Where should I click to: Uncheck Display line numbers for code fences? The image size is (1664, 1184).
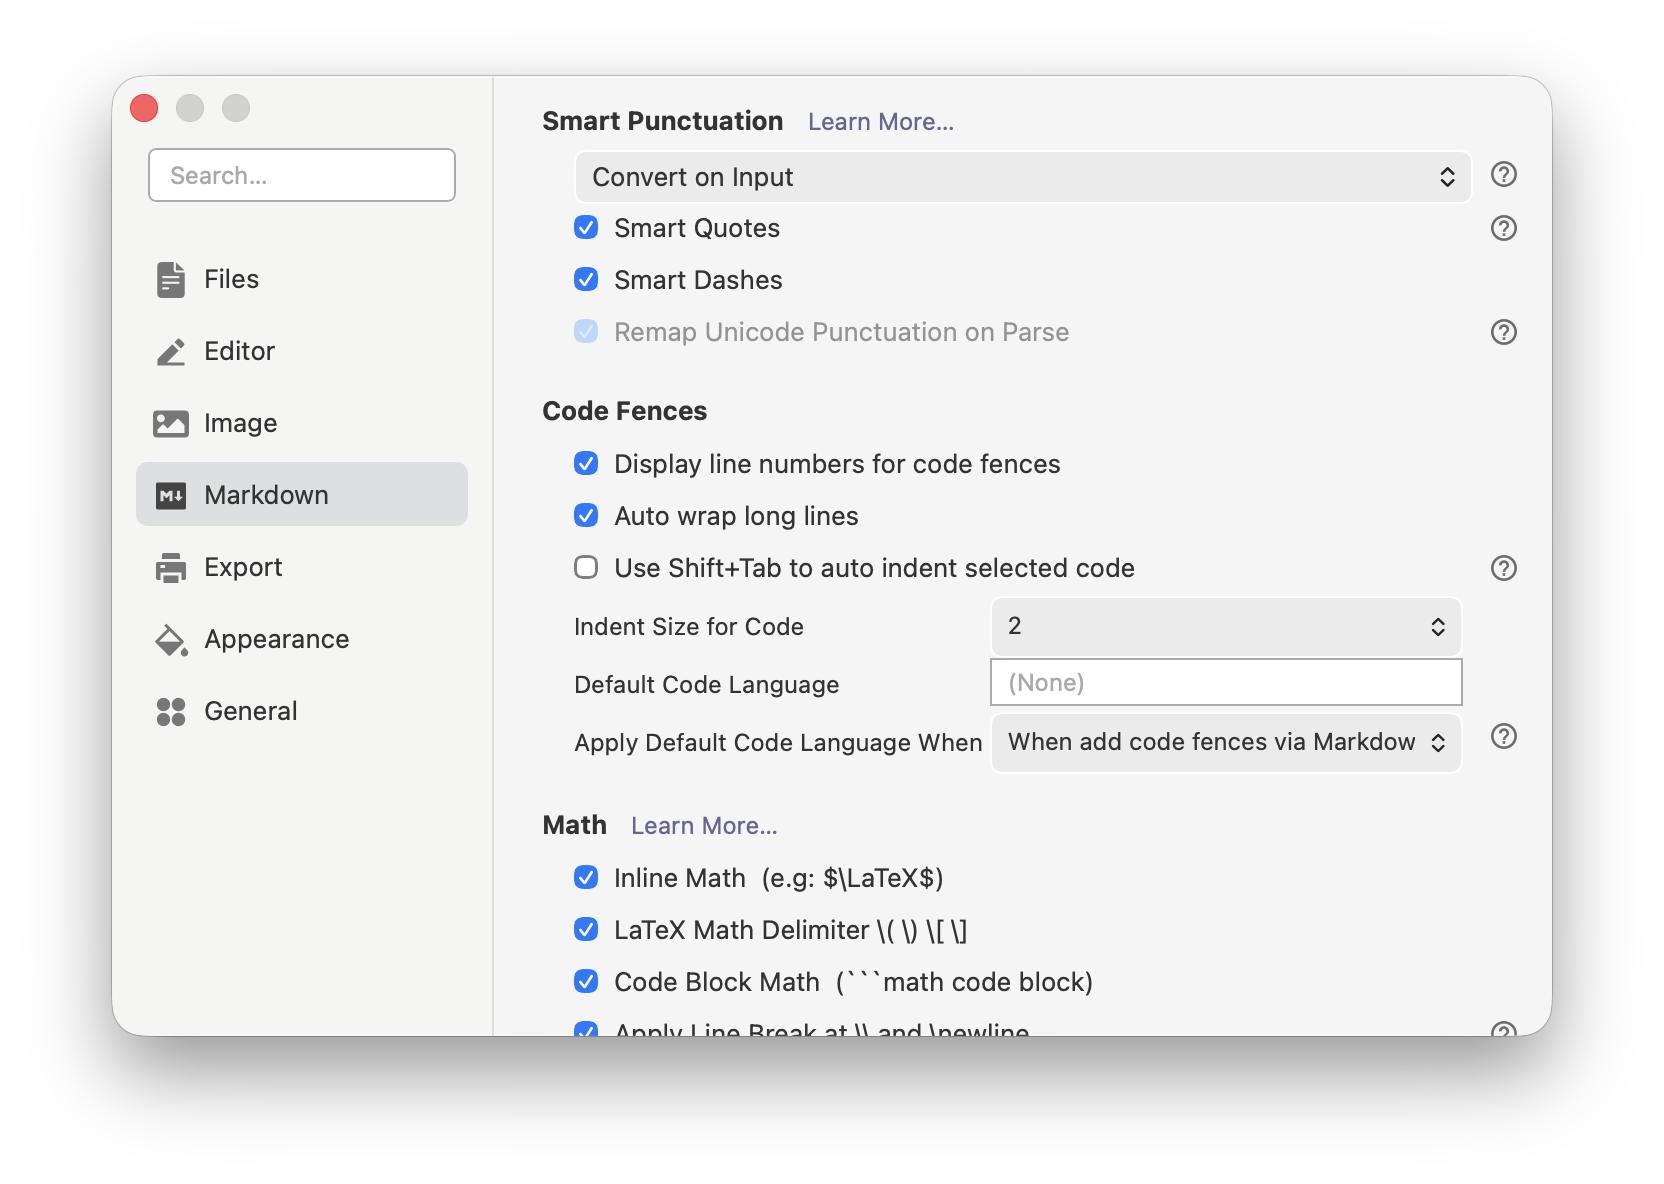pyautogui.click(x=587, y=463)
